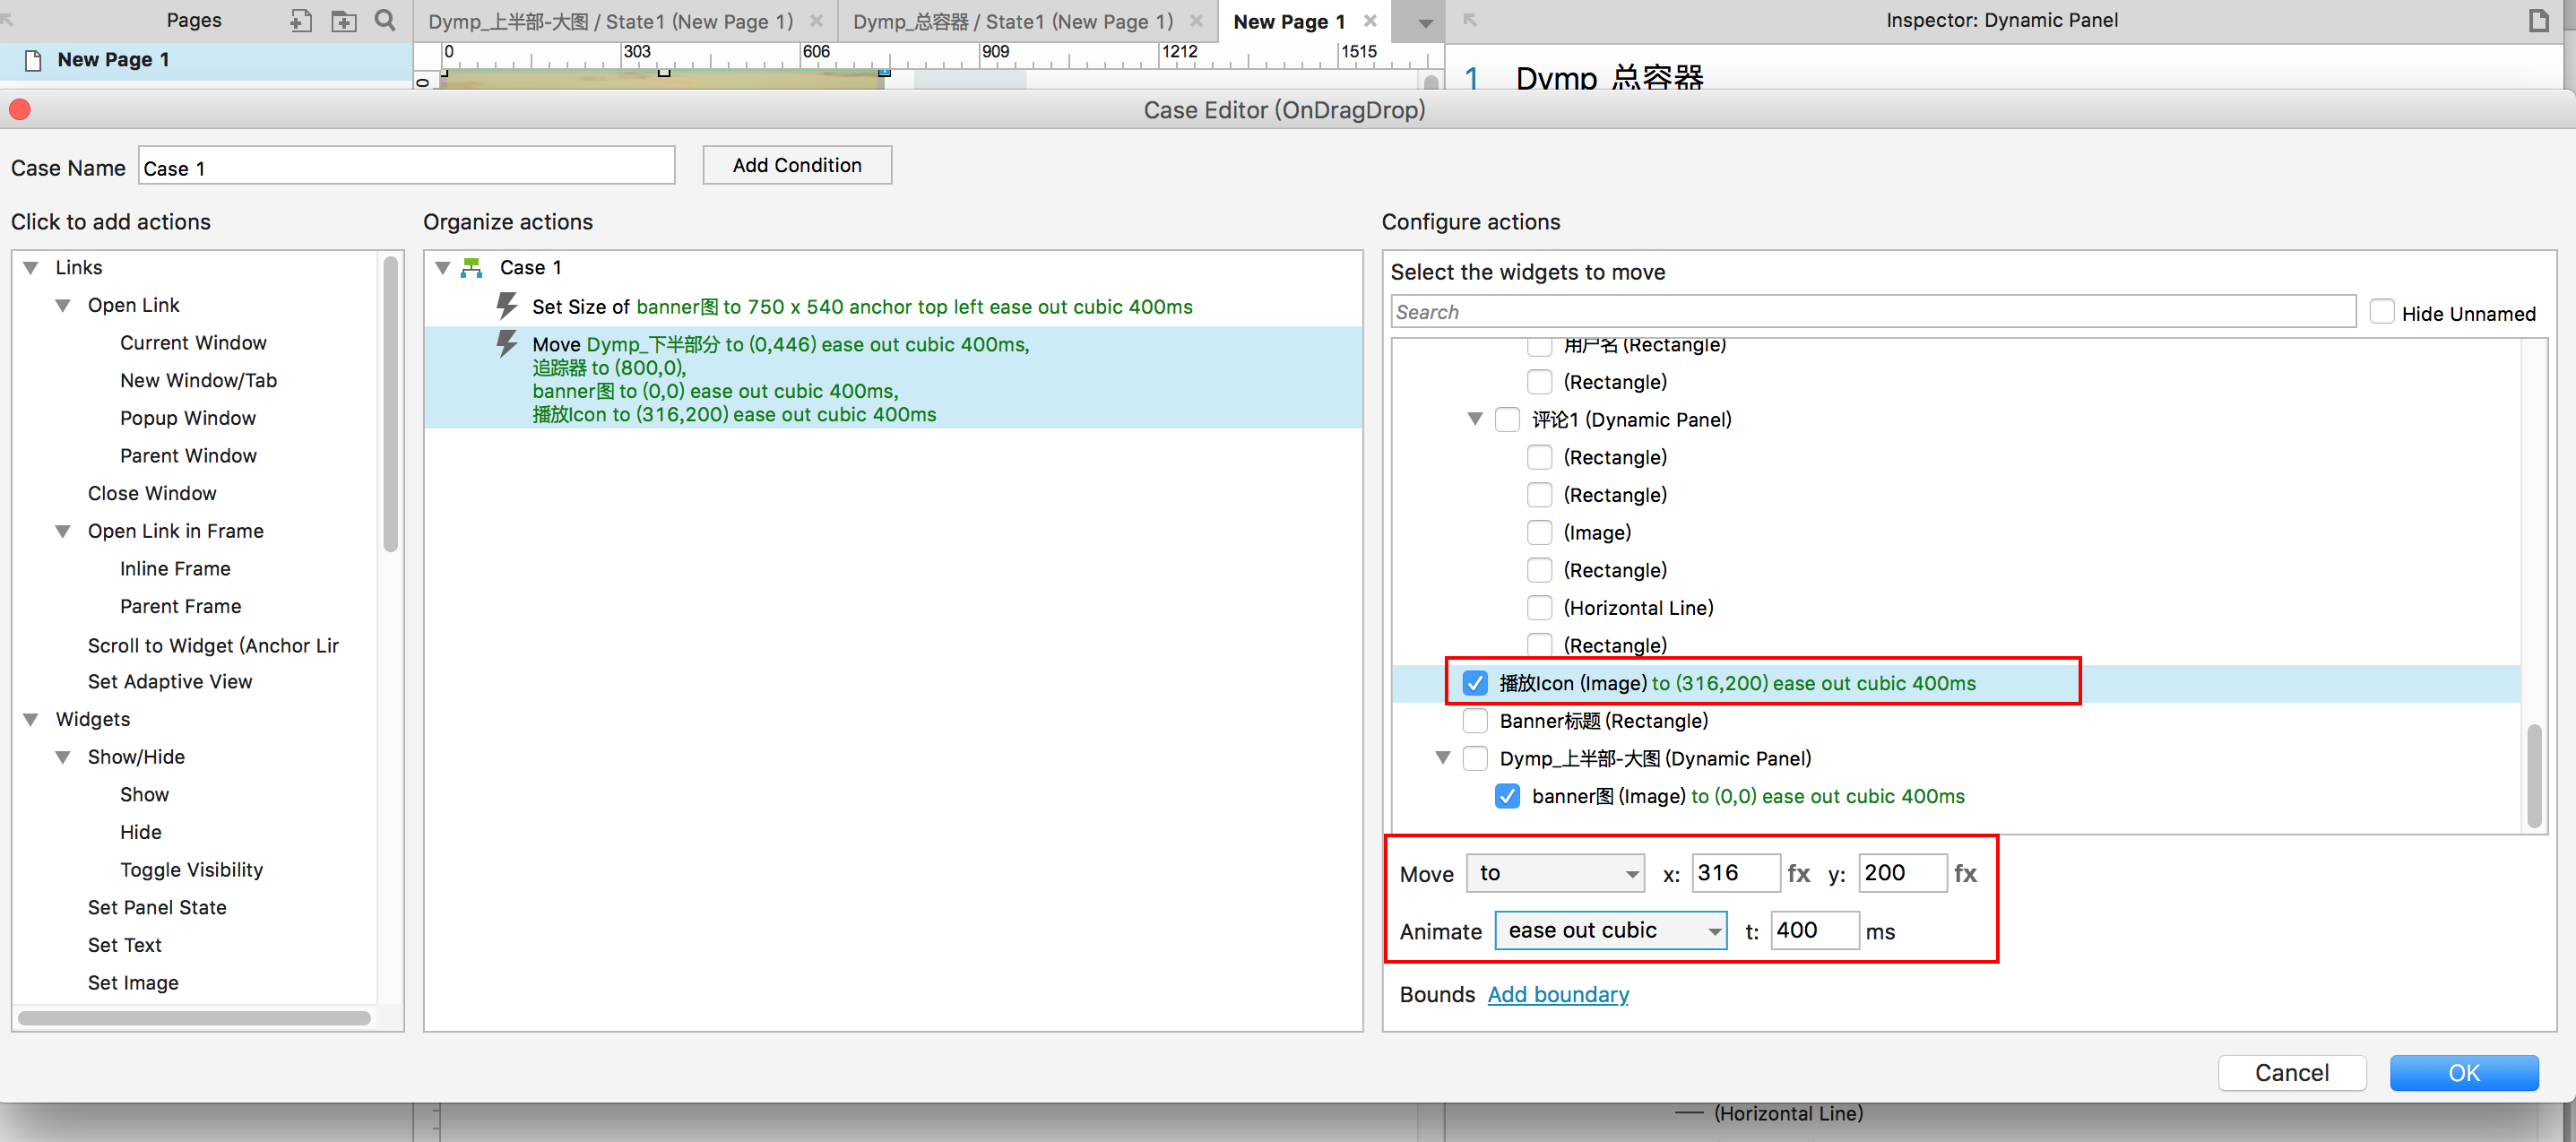Click the fx icon beside x field
Screen dimensions: 2576x1142
1798,873
